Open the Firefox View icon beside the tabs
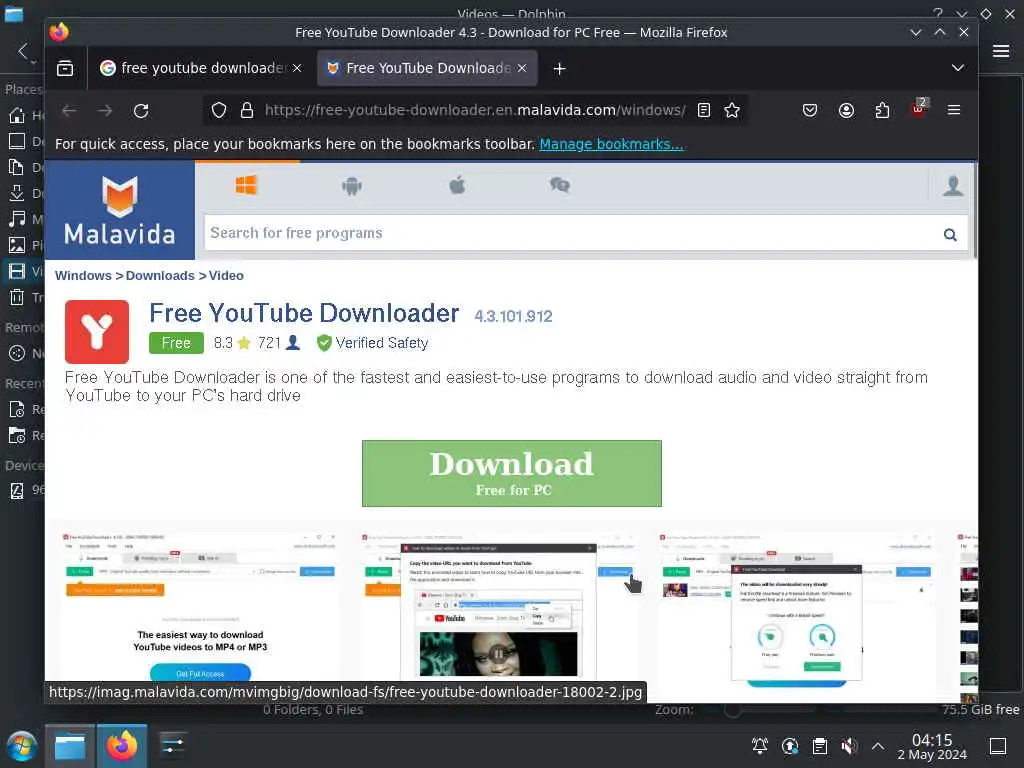This screenshot has height=768, width=1024. click(65, 68)
